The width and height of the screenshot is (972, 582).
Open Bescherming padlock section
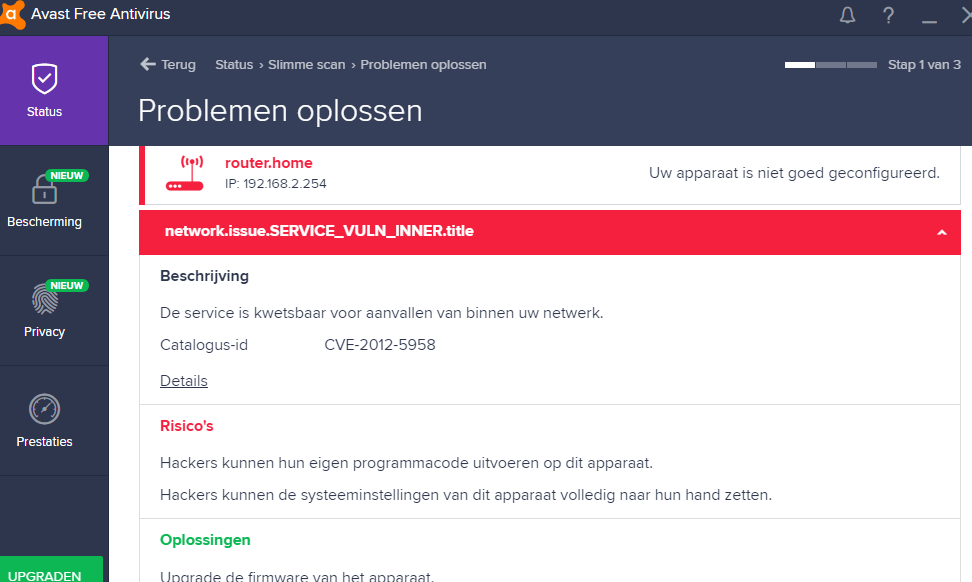pos(44,190)
